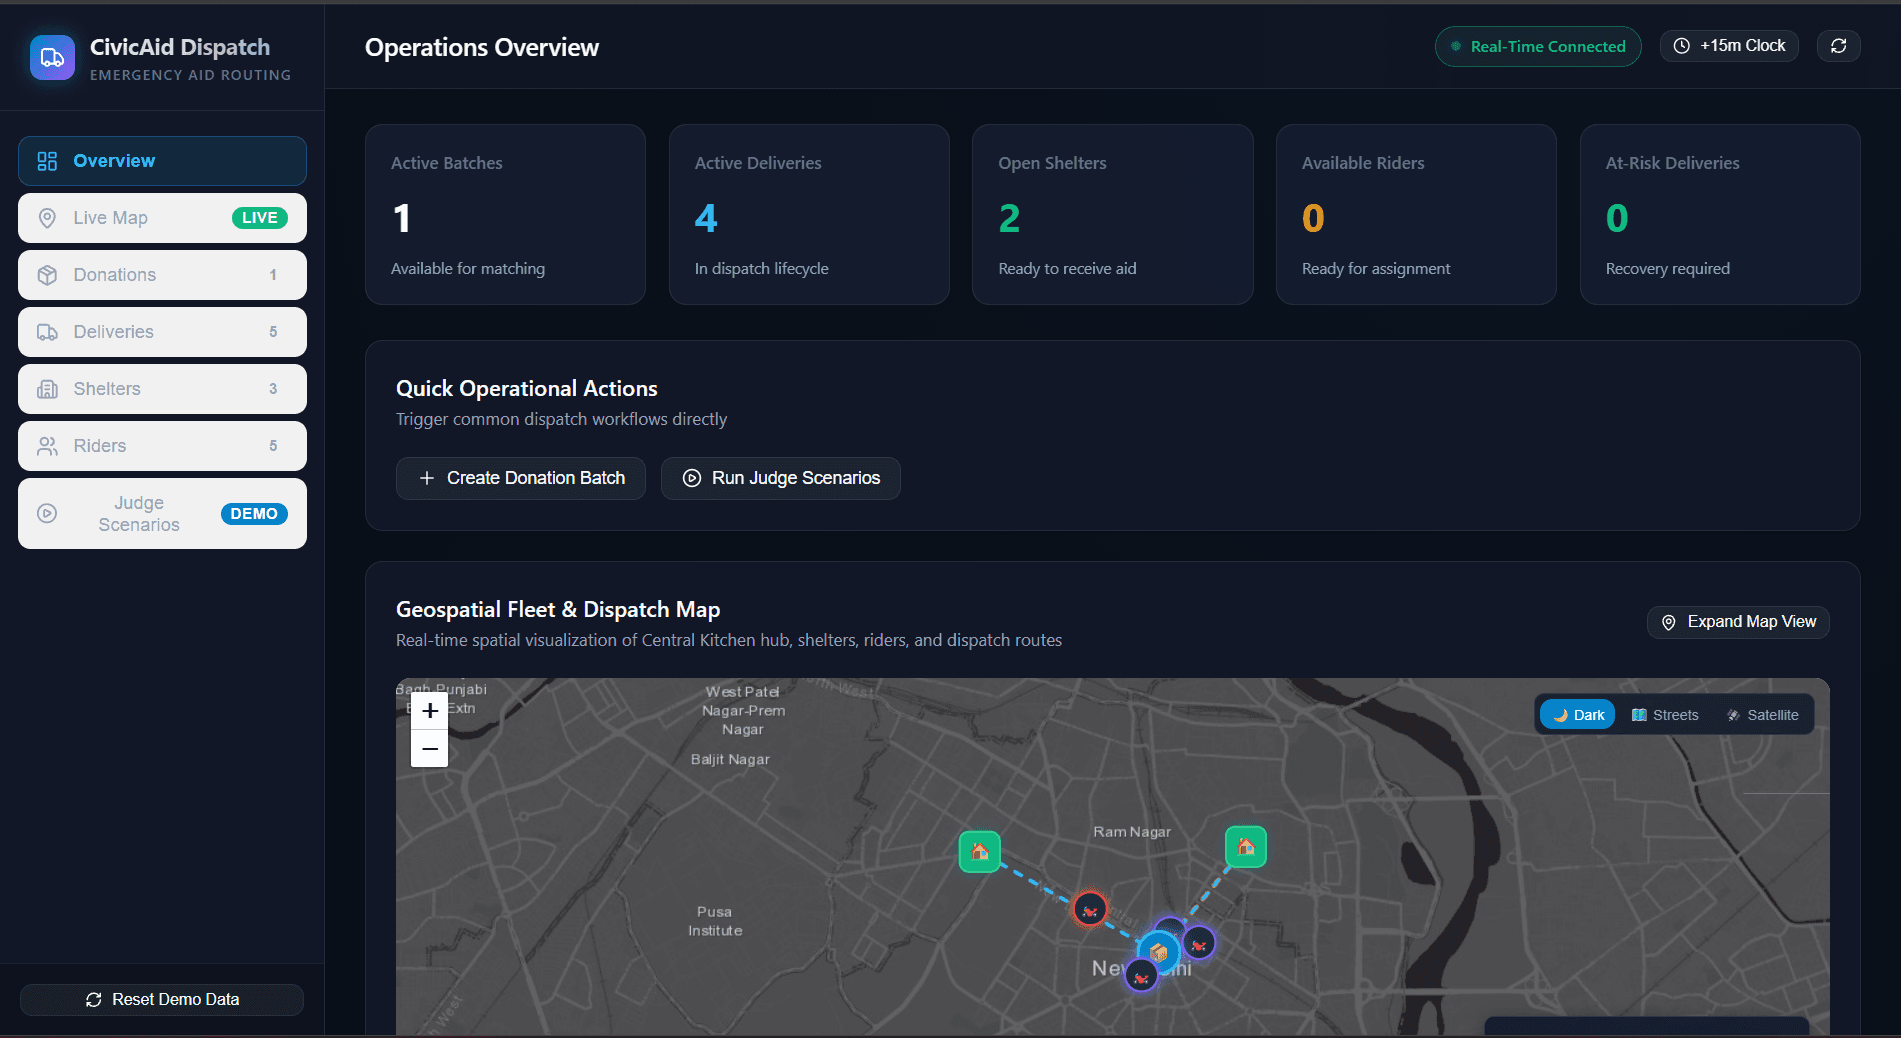Click Reset Demo Data button

(162, 1000)
